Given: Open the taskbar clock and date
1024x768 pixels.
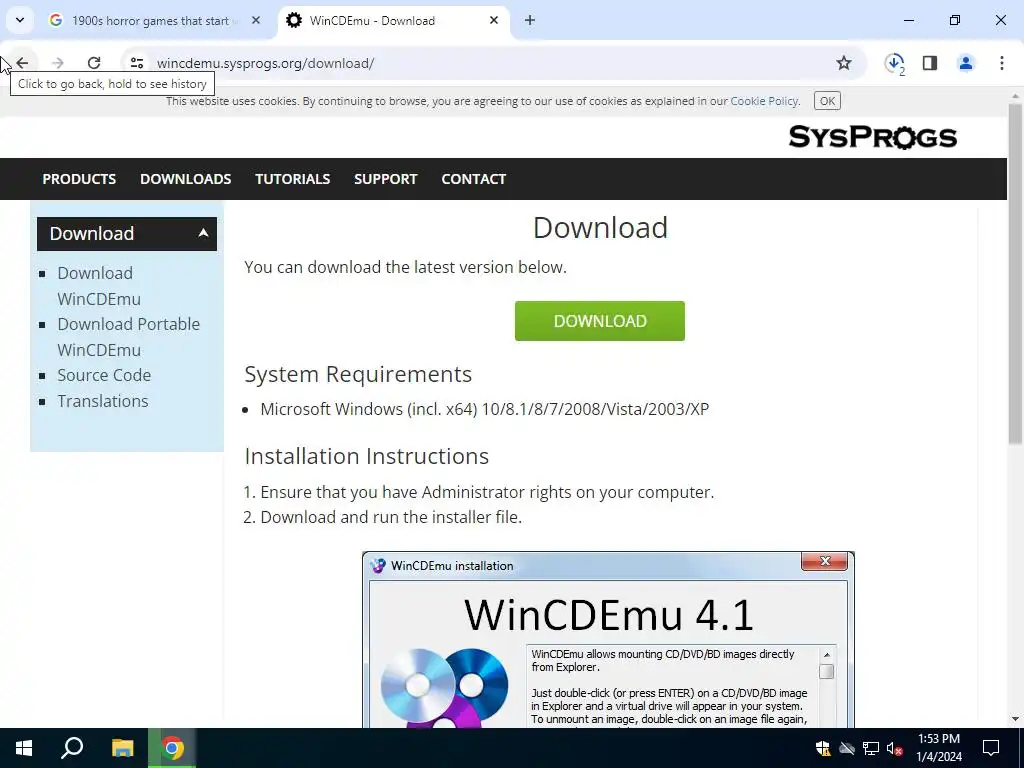Looking at the screenshot, I should point(938,748).
